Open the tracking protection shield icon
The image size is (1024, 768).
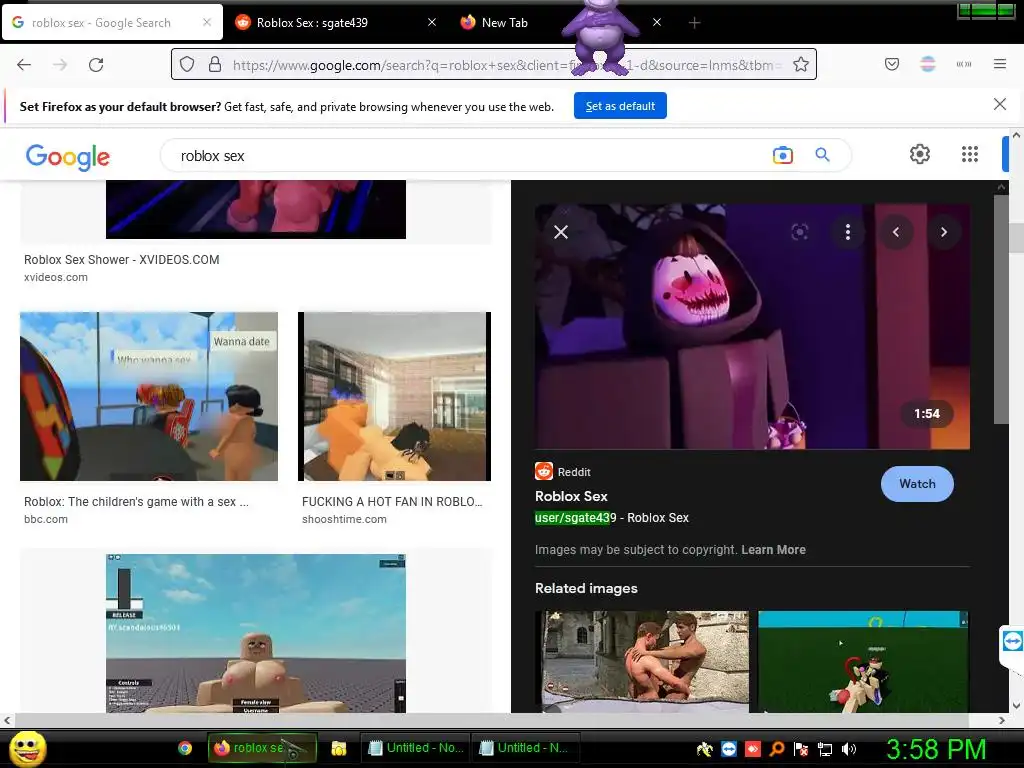coord(187,65)
